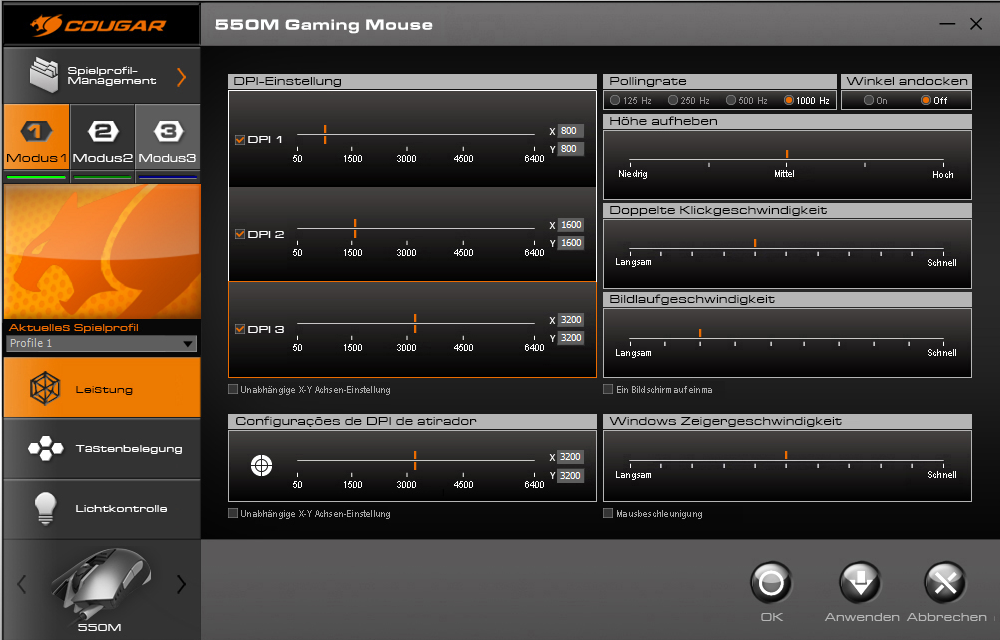Enable Mausbeschleunigung checkbox

coord(608,513)
